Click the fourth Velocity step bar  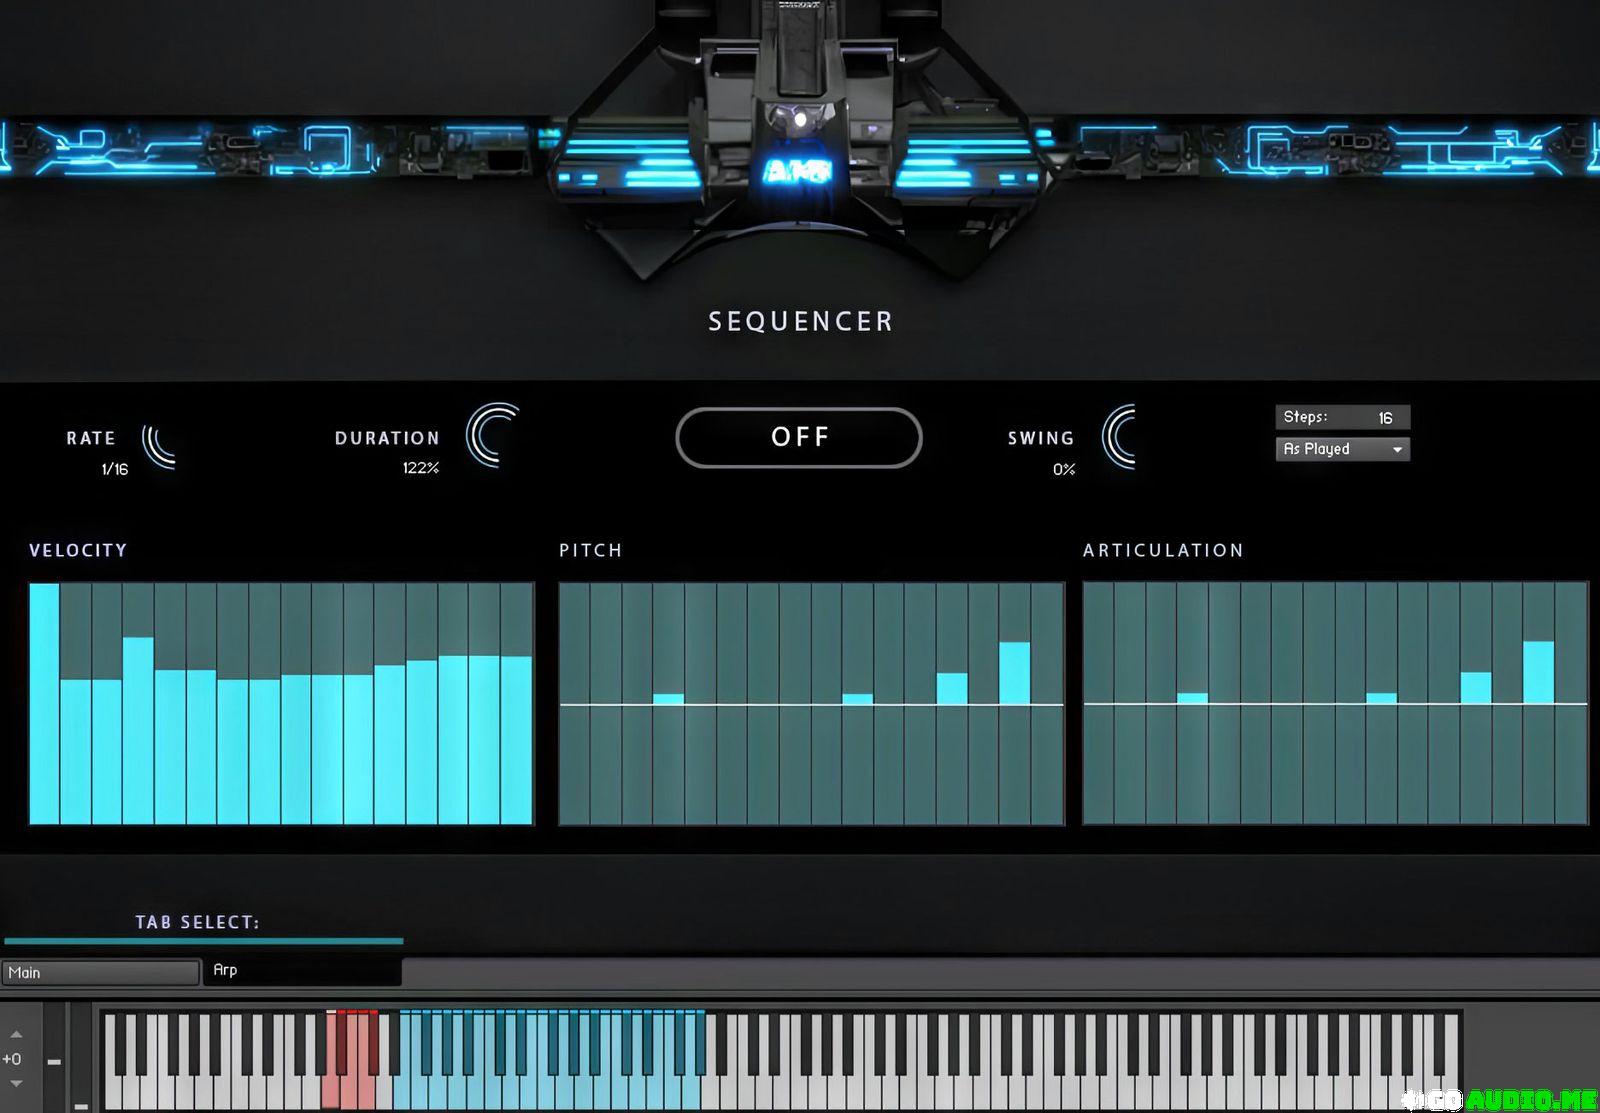click(x=138, y=730)
